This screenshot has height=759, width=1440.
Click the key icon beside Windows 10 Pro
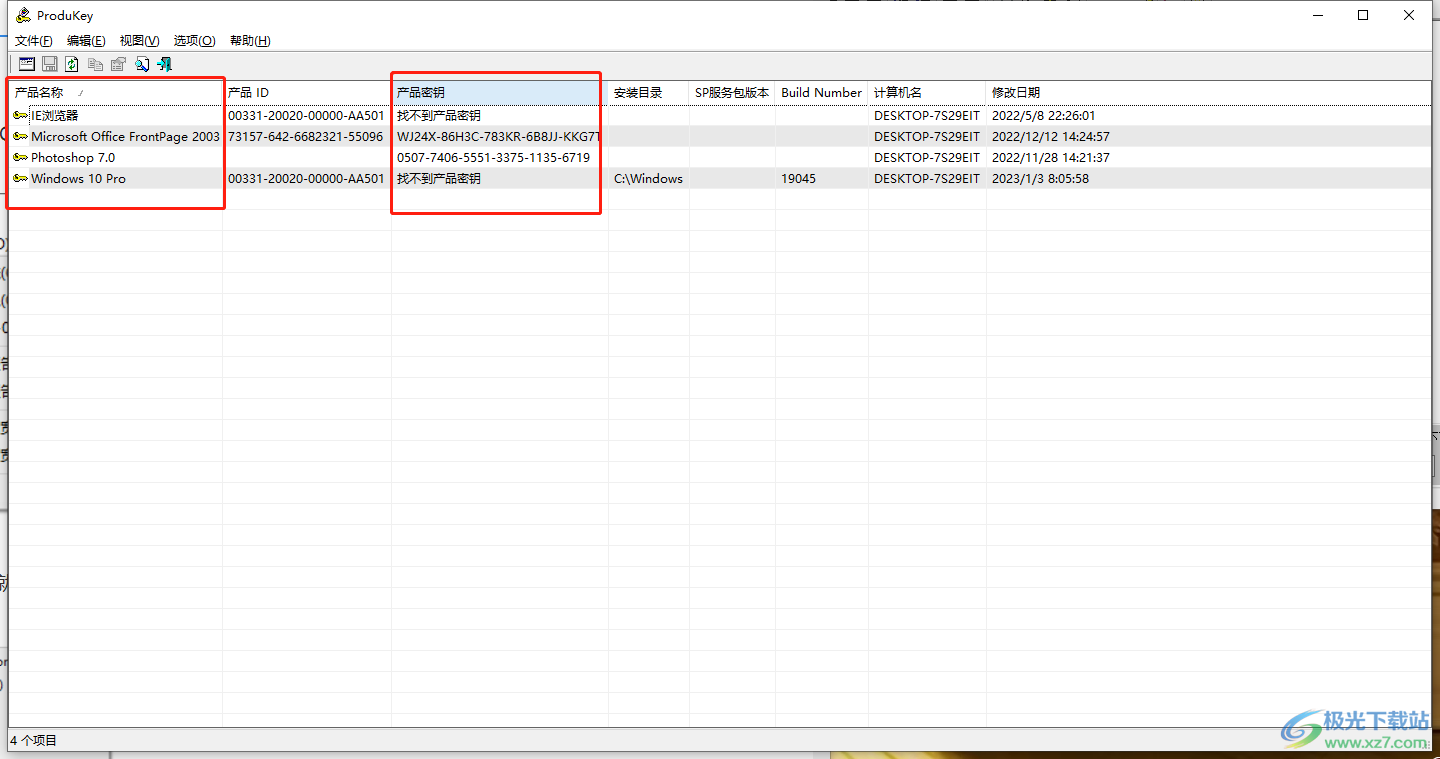20,178
